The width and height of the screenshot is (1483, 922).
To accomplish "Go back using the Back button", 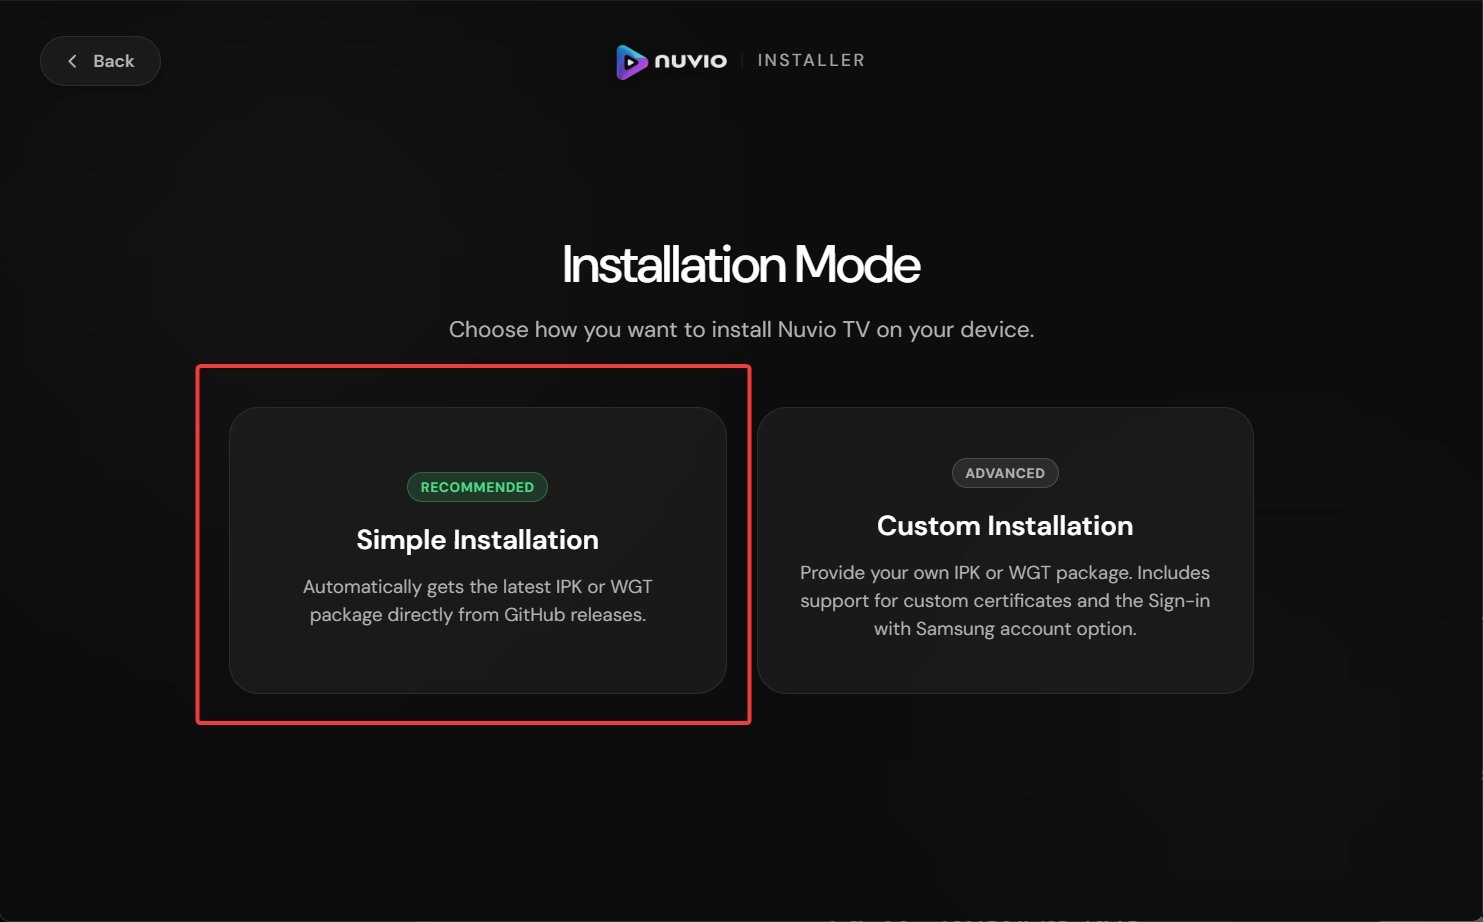I will 100,61.
